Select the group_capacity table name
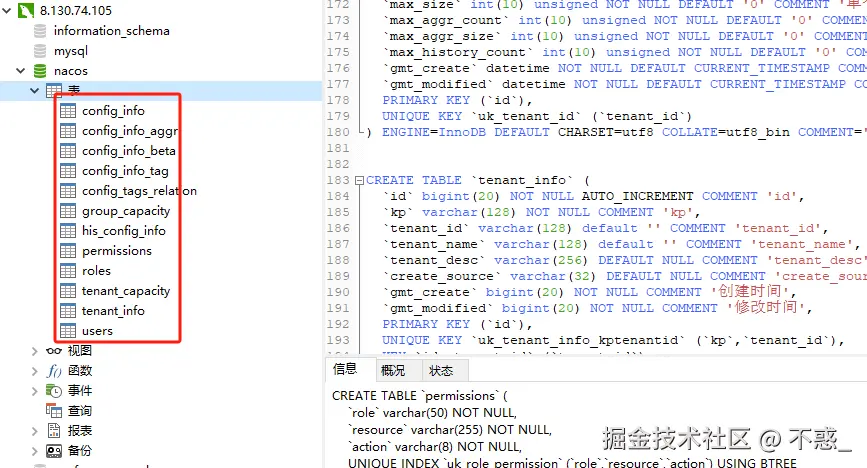 (x=126, y=211)
